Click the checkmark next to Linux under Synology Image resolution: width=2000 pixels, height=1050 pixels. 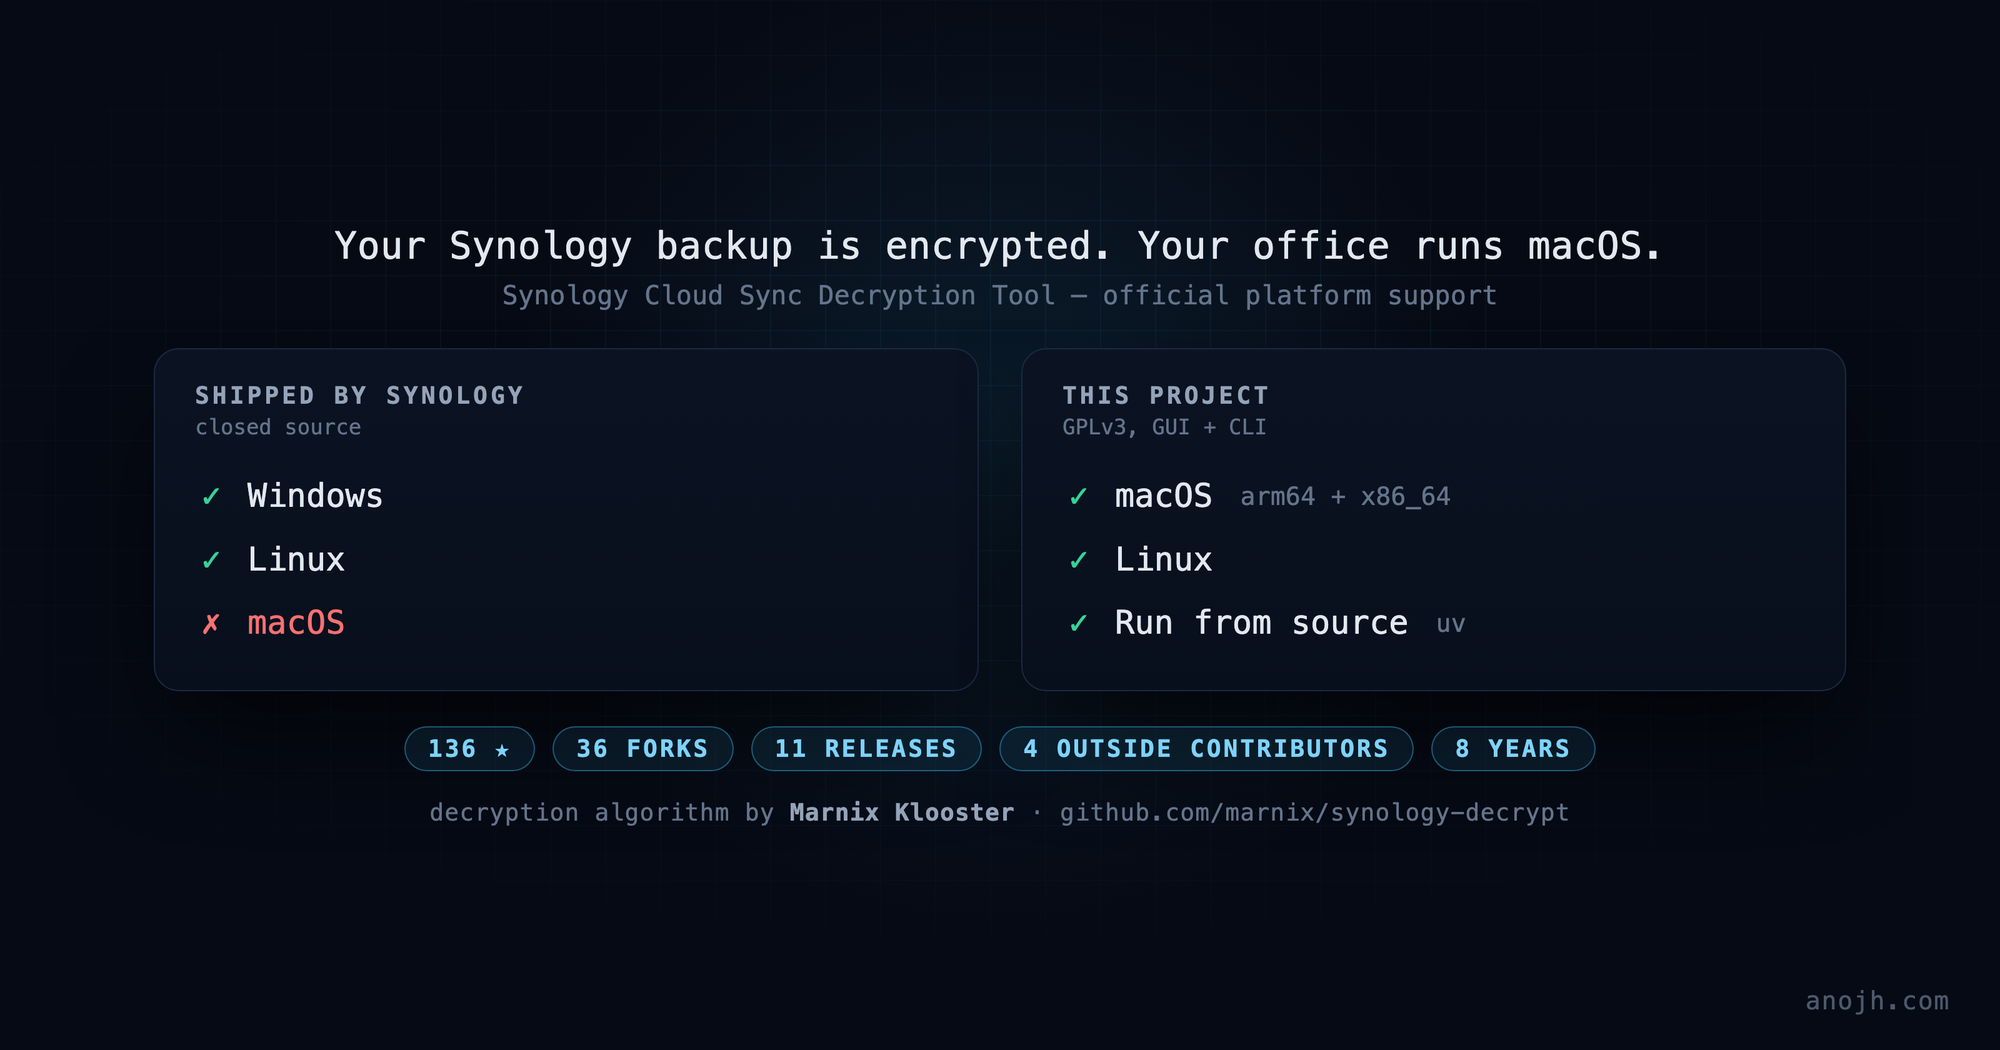pyautogui.click(x=211, y=561)
